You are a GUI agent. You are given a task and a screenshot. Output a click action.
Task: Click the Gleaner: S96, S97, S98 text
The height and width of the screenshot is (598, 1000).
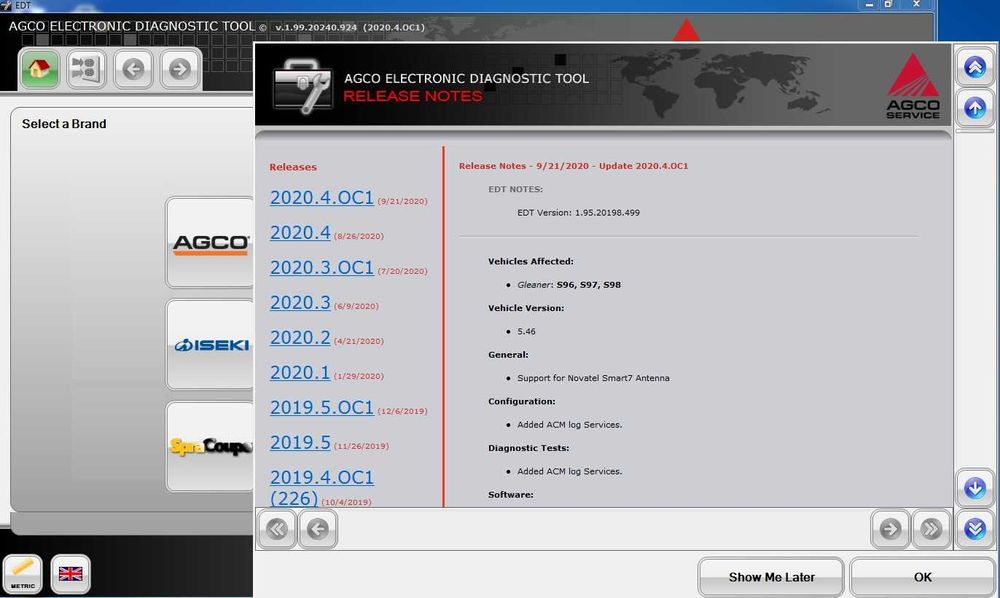569,285
